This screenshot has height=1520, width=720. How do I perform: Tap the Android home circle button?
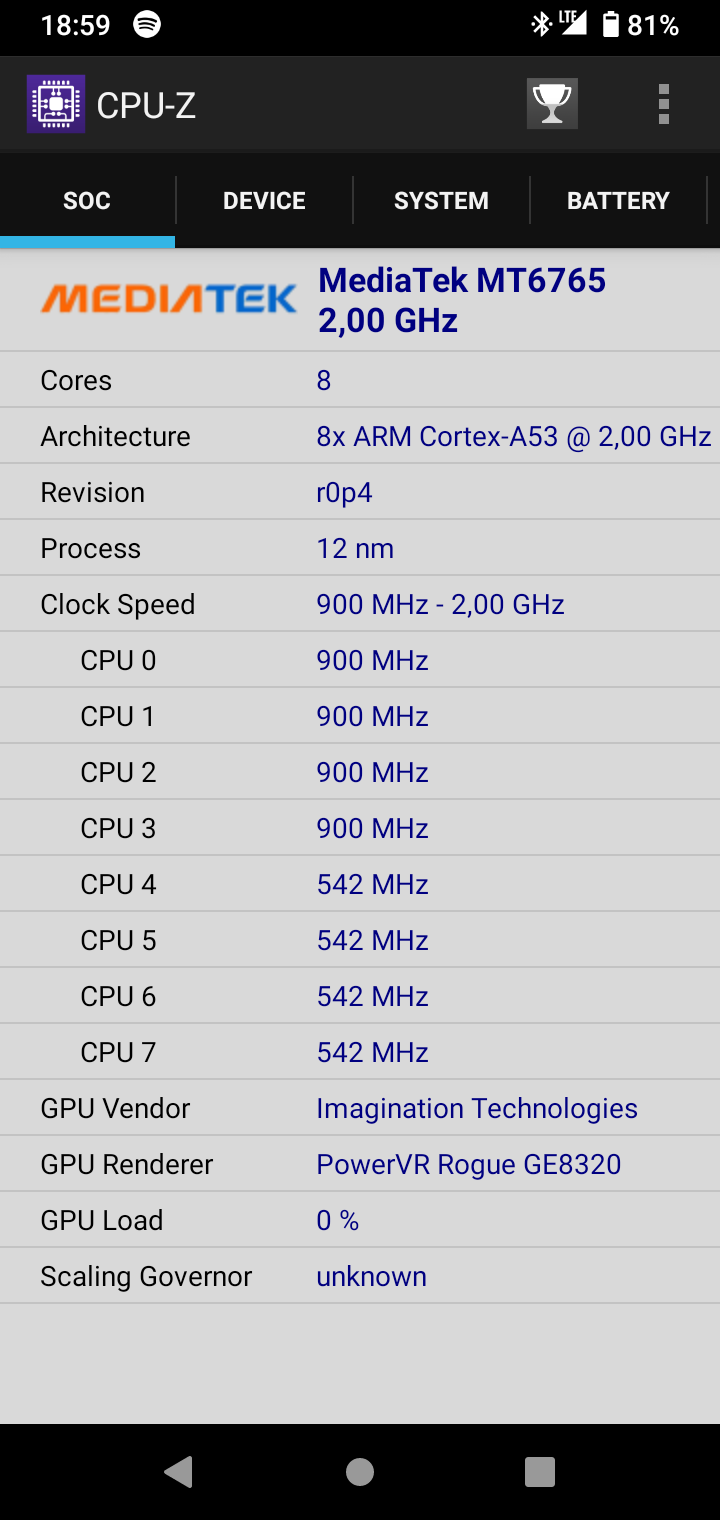(360, 1471)
